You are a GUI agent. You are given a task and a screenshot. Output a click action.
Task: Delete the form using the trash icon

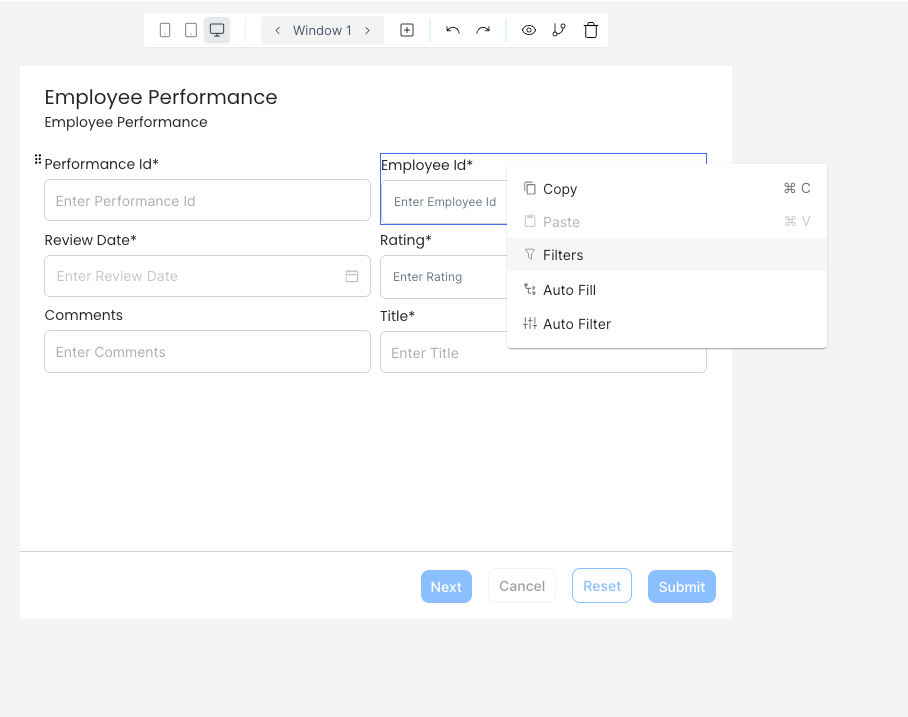(x=591, y=29)
